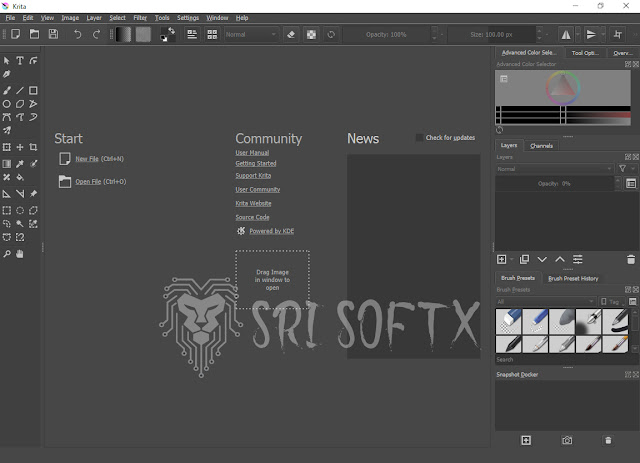Viewport: 640px width, 463px height.
Task: Select the Ellipse tool
Action: coord(7,104)
